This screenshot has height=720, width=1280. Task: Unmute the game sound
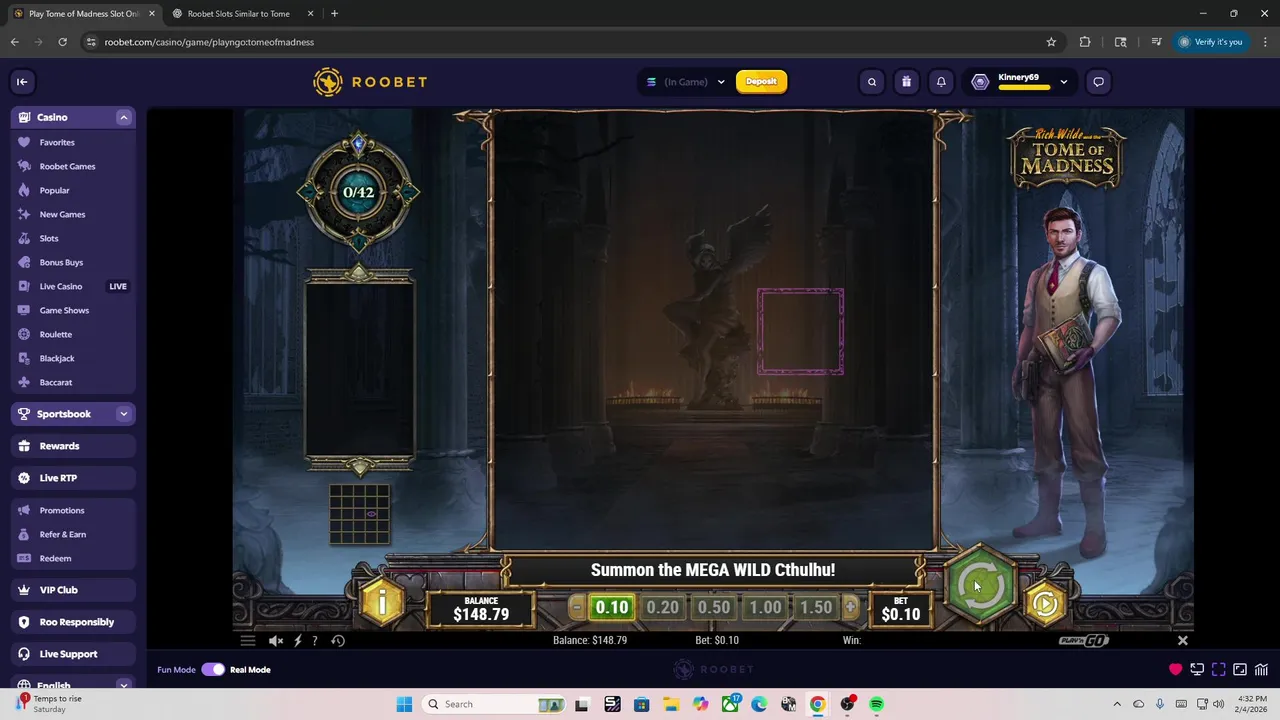tap(276, 640)
